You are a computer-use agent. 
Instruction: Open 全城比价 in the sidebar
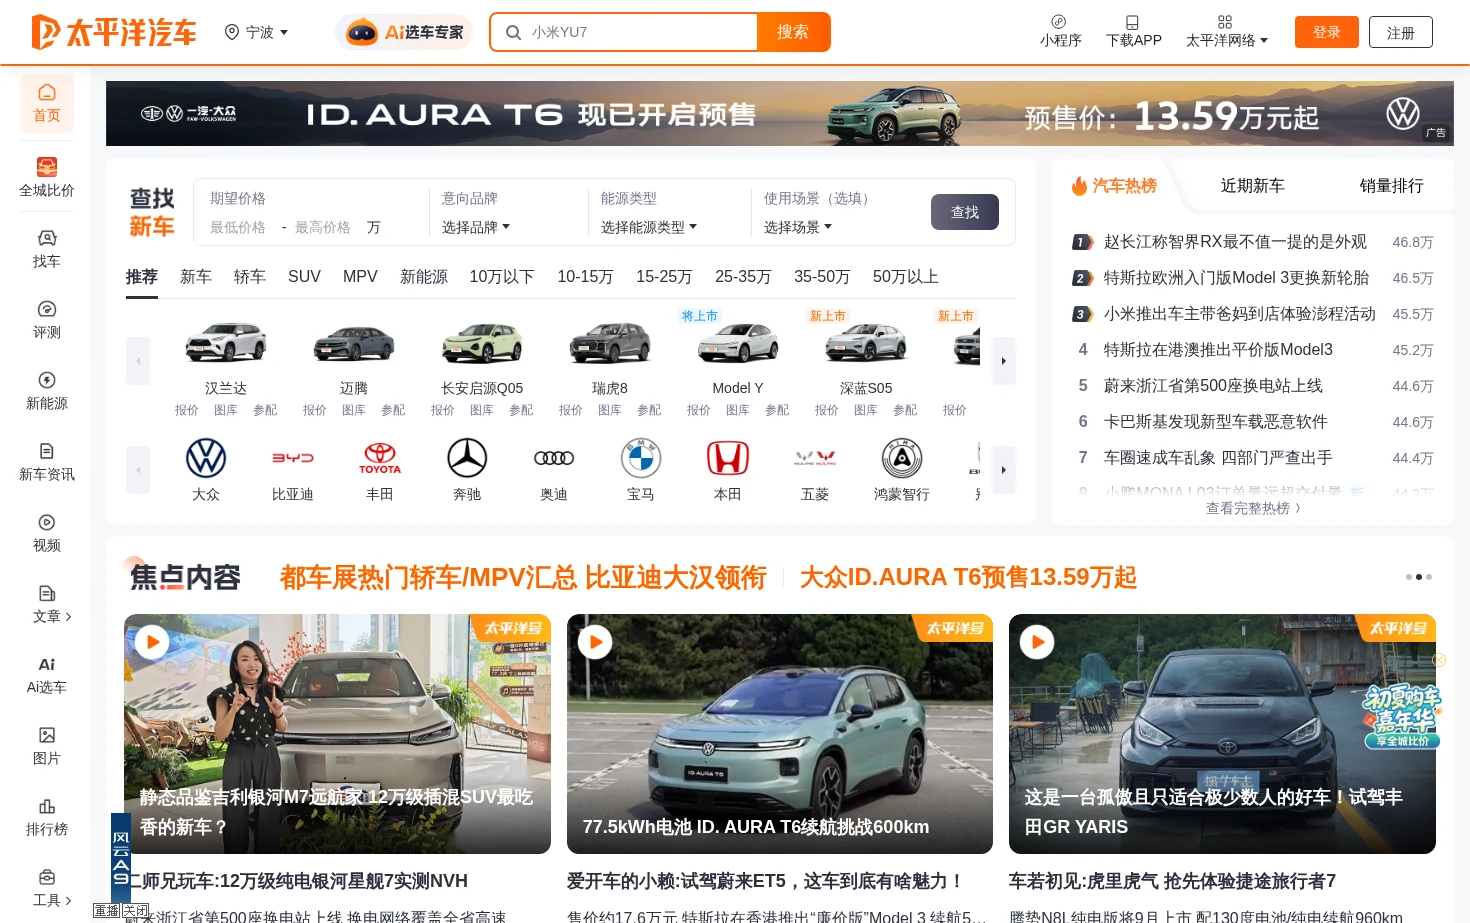click(47, 177)
